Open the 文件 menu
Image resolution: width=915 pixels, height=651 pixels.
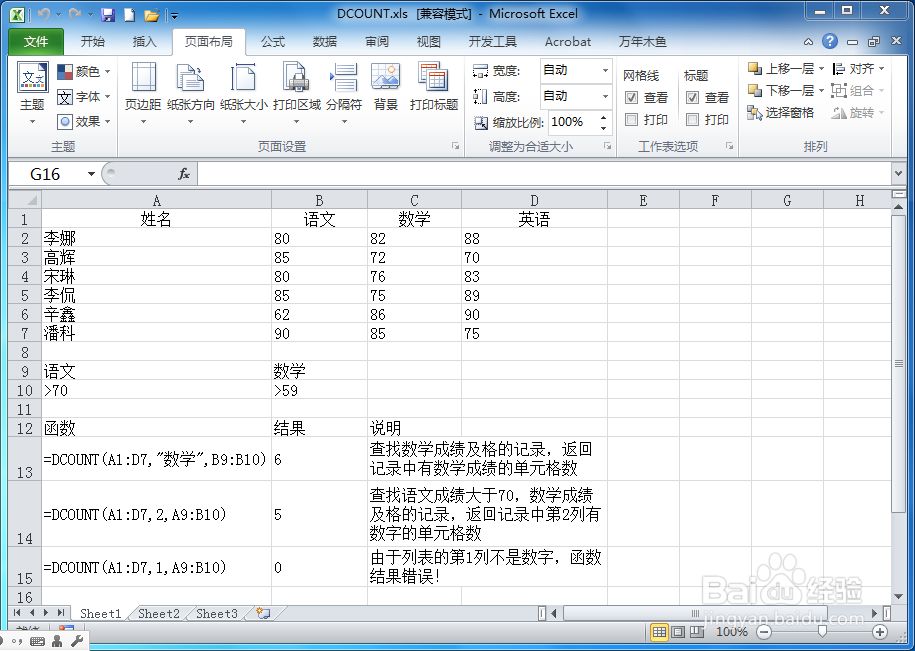(x=35, y=41)
